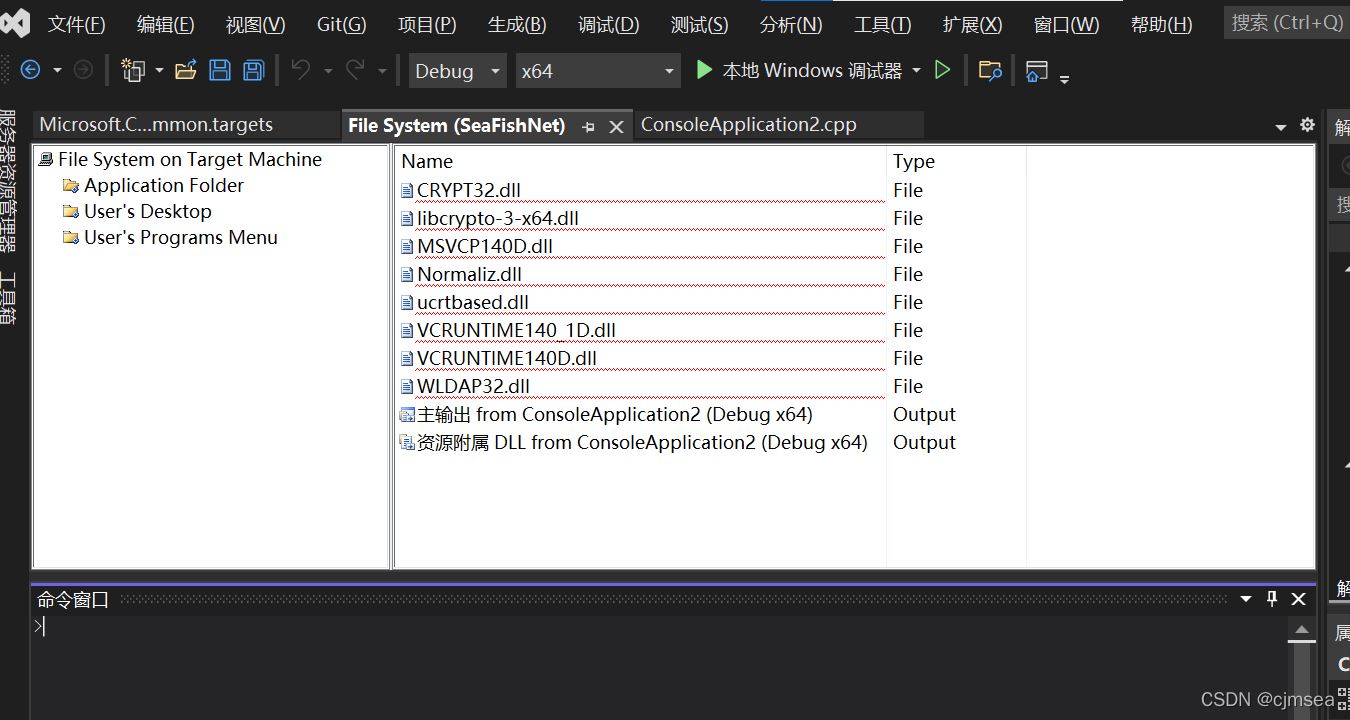Open the x64 platform dropdown
This screenshot has height=720, width=1350.
pyautogui.click(x=598, y=71)
